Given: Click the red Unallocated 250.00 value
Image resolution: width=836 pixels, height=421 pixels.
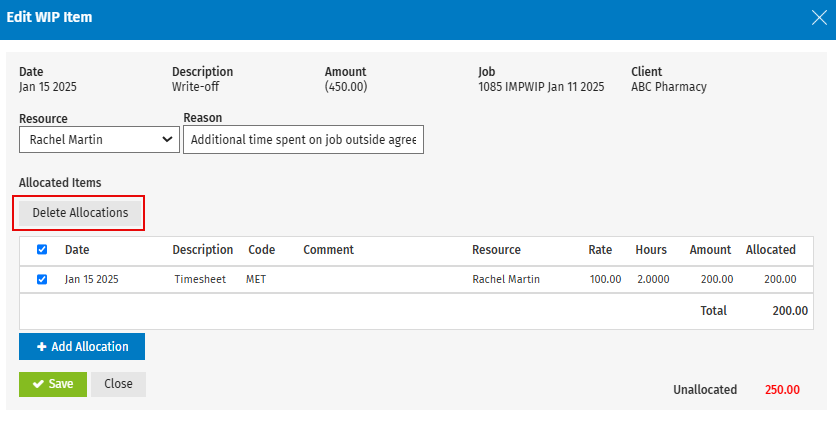Looking at the screenshot, I should click(x=782, y=390).
